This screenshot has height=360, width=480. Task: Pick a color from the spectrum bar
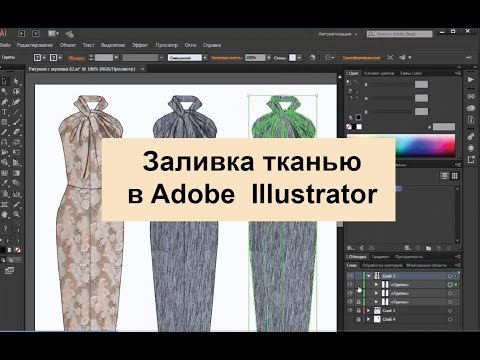tap(425, 145)
